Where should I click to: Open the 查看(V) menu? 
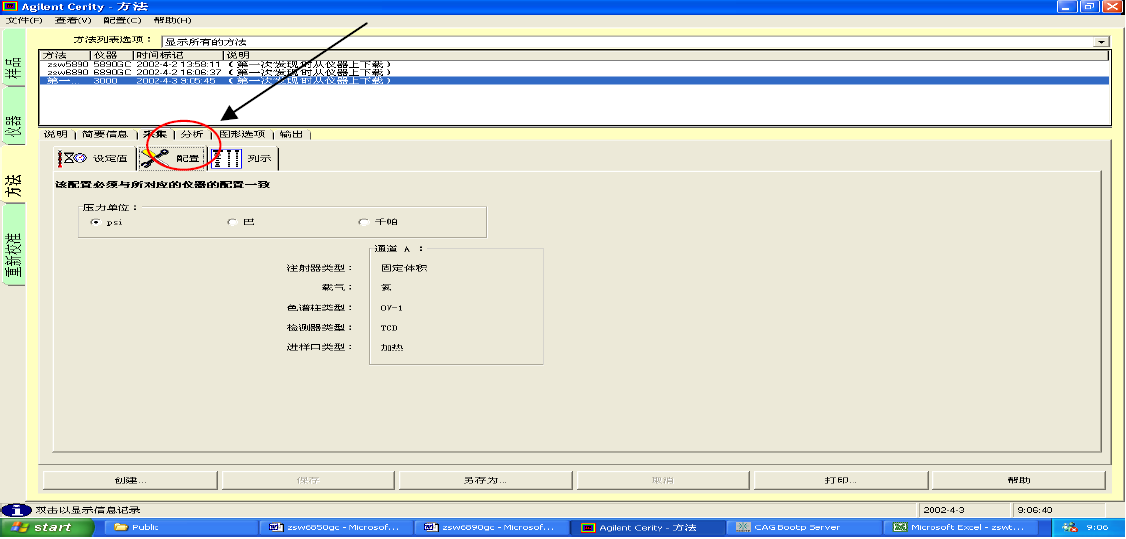(x=74, y=20)
